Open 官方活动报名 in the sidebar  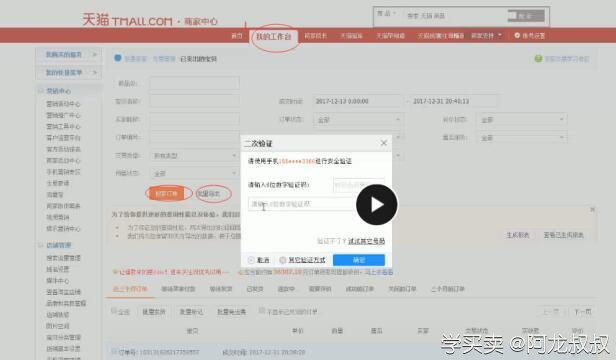[63, 149]
